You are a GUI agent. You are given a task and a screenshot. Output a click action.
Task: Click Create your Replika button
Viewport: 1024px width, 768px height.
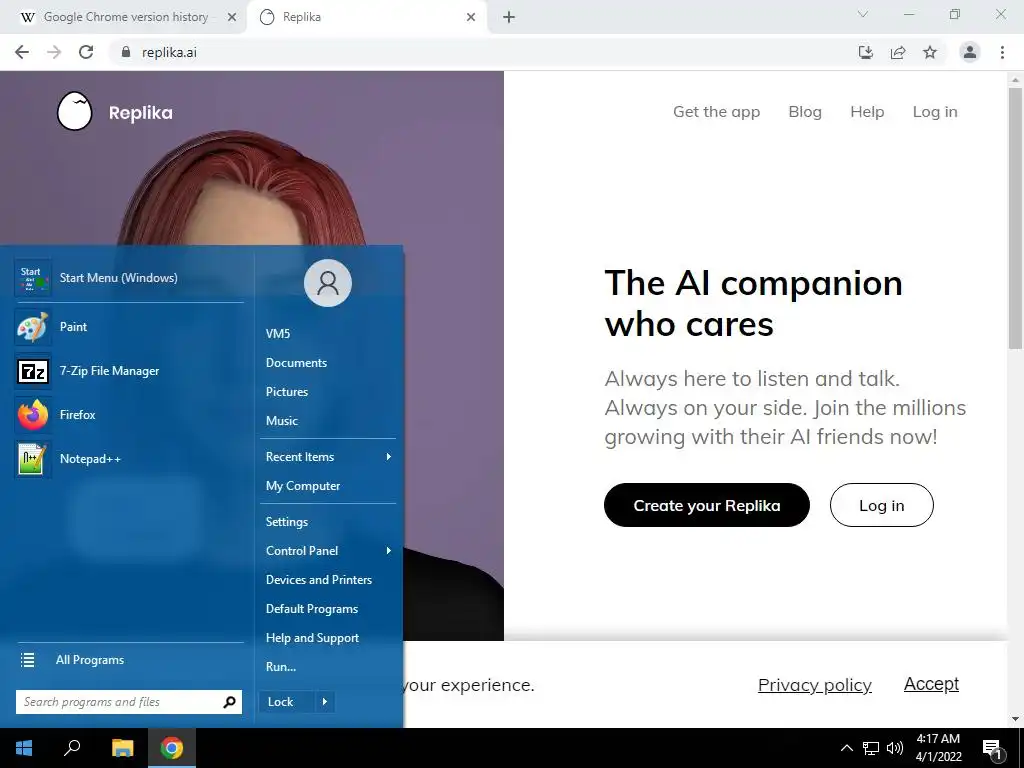[x=707, y=505]
